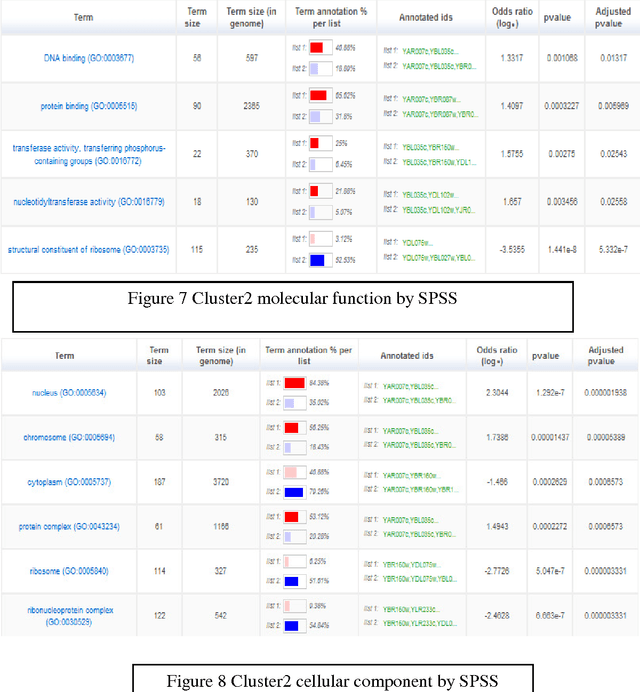Image resolution: width=640 pixels, height=692 pixels.
Task: Click the nucleus (GO:0005634) term link
Action: [x=68, y=392]
